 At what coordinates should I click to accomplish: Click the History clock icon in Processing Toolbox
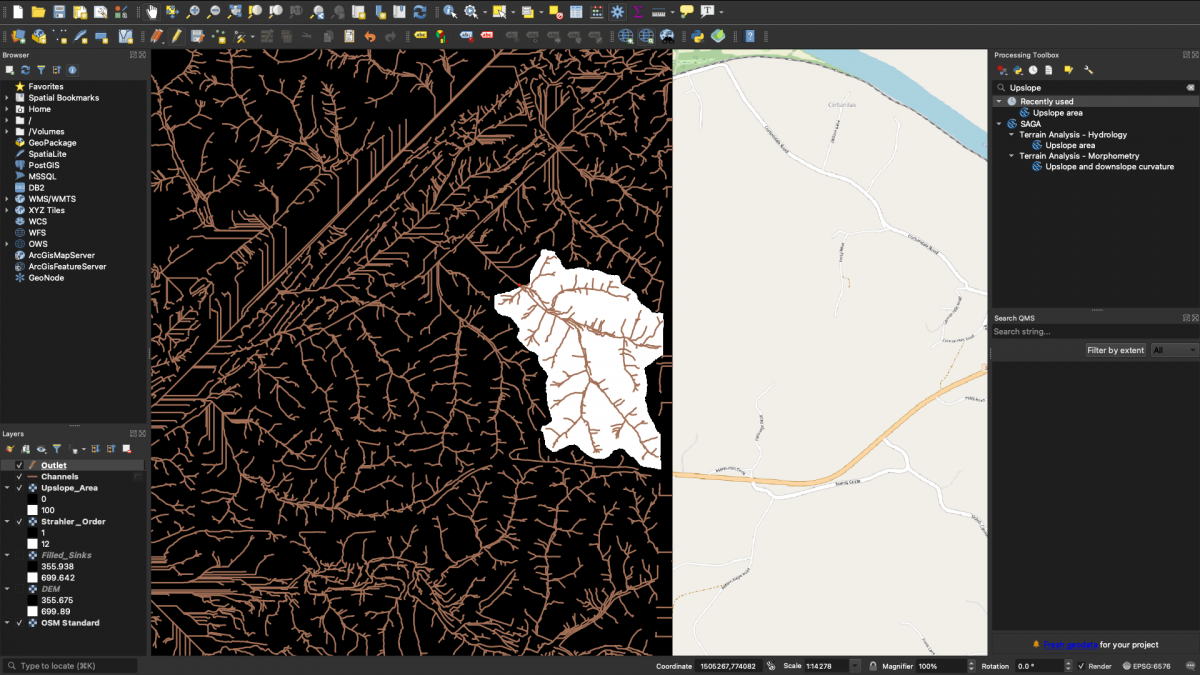click(x=1033, y=70)
